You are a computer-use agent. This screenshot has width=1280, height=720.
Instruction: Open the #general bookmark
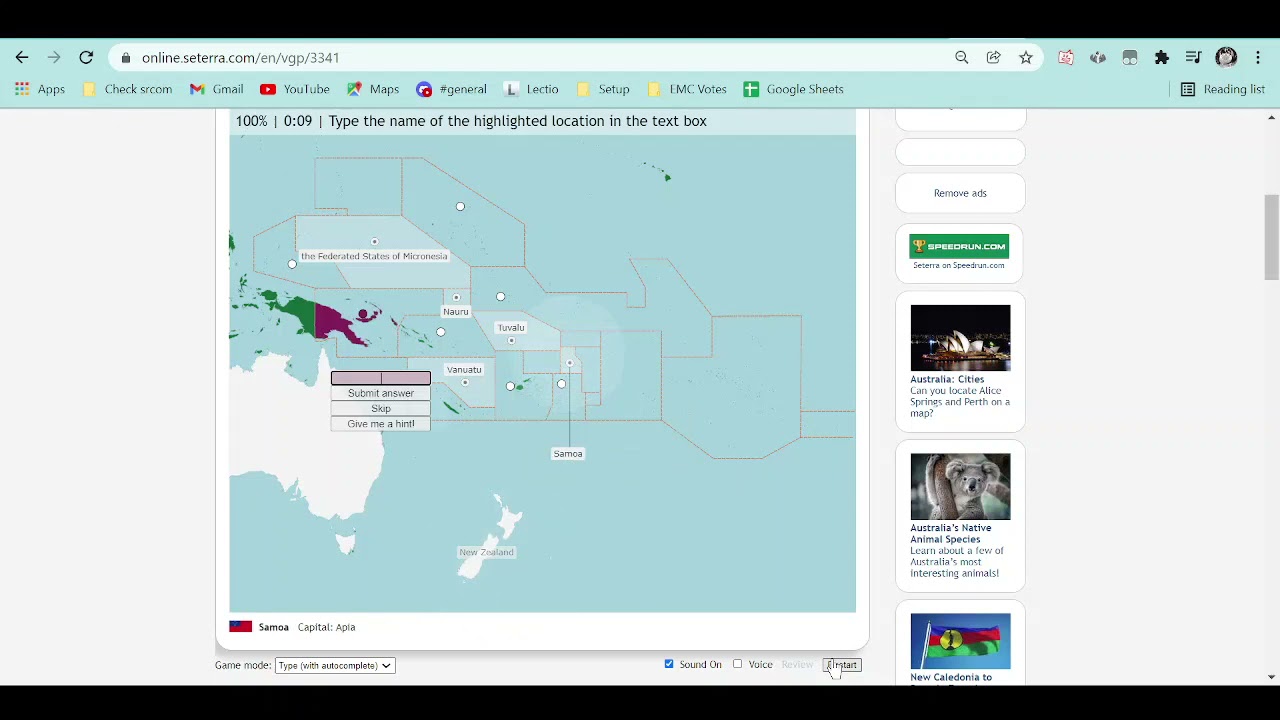[x=452, y=89]
